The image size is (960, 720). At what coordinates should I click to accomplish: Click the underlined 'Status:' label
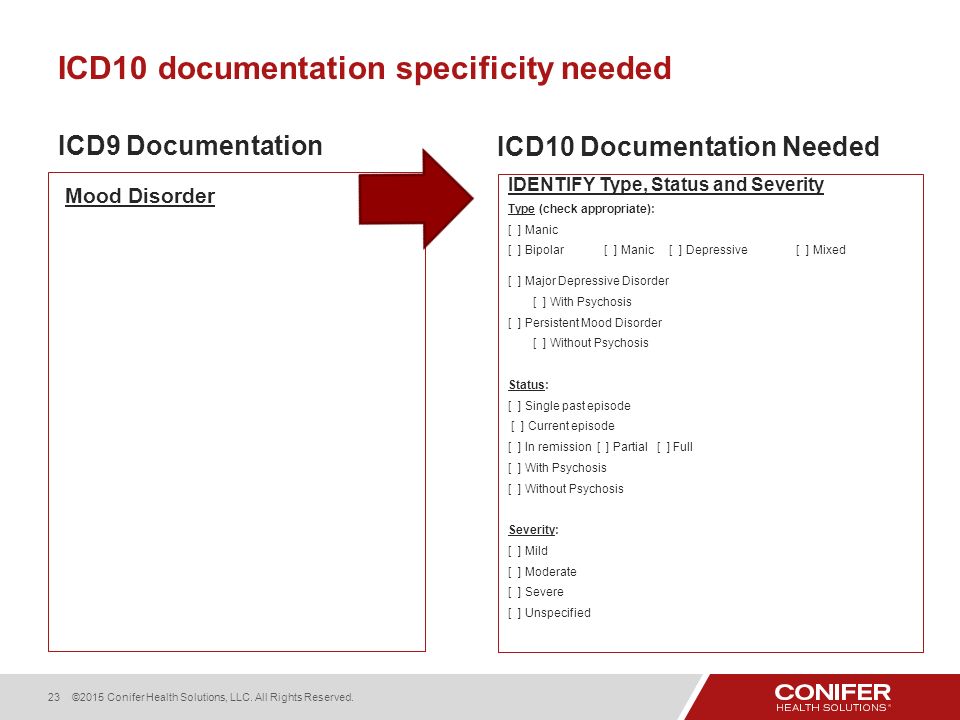(528, 385)
